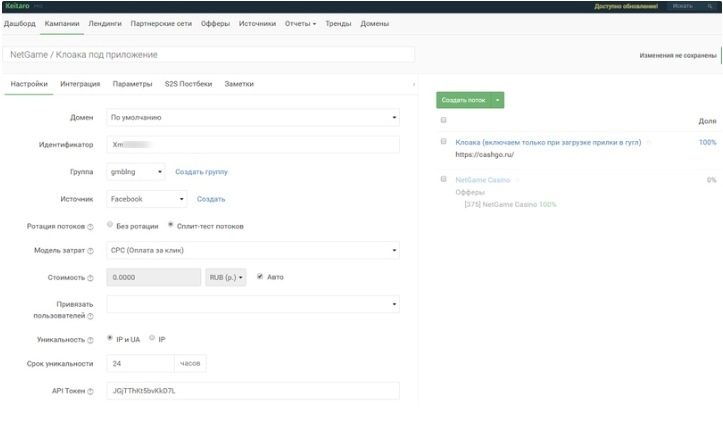The width and height of the screenshot is (723, 424).
Task: Collapse the settings panel with the small arrow
Action: click(414, 84)
